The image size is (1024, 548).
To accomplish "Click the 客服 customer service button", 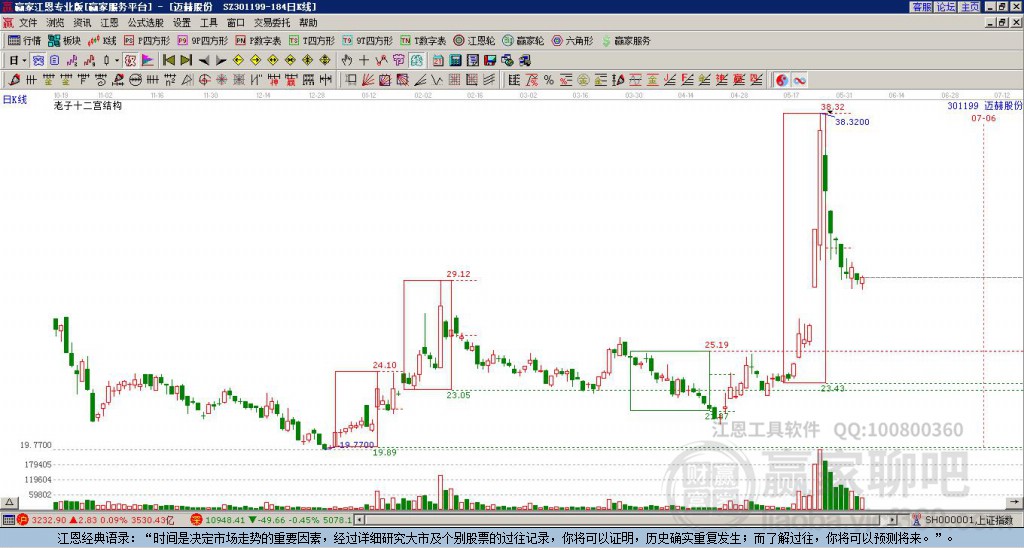I will 922,7.
